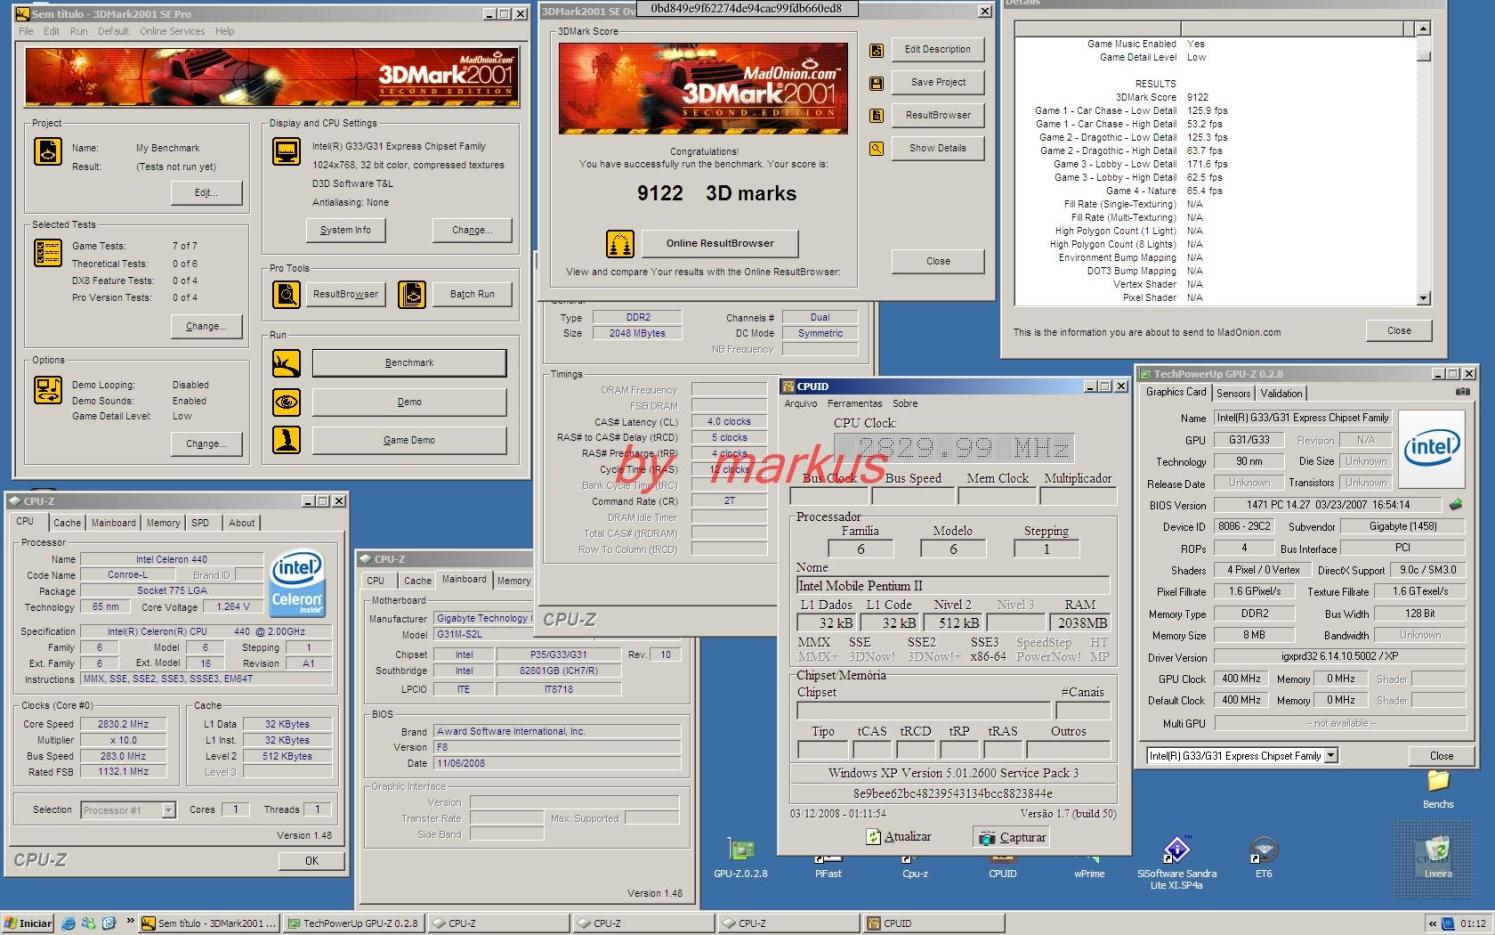The width and height of the screenshot is (1495, 935).
Task: Open the Benchs folder on desktop
Action: click(1438, 789)
